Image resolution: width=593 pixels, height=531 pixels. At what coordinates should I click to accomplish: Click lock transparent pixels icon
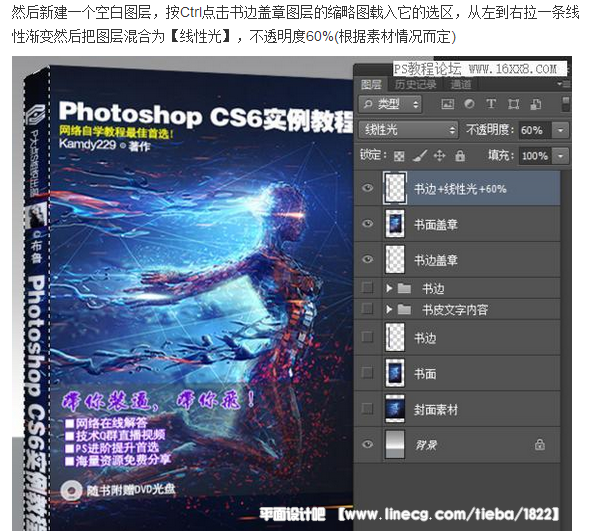399,156
